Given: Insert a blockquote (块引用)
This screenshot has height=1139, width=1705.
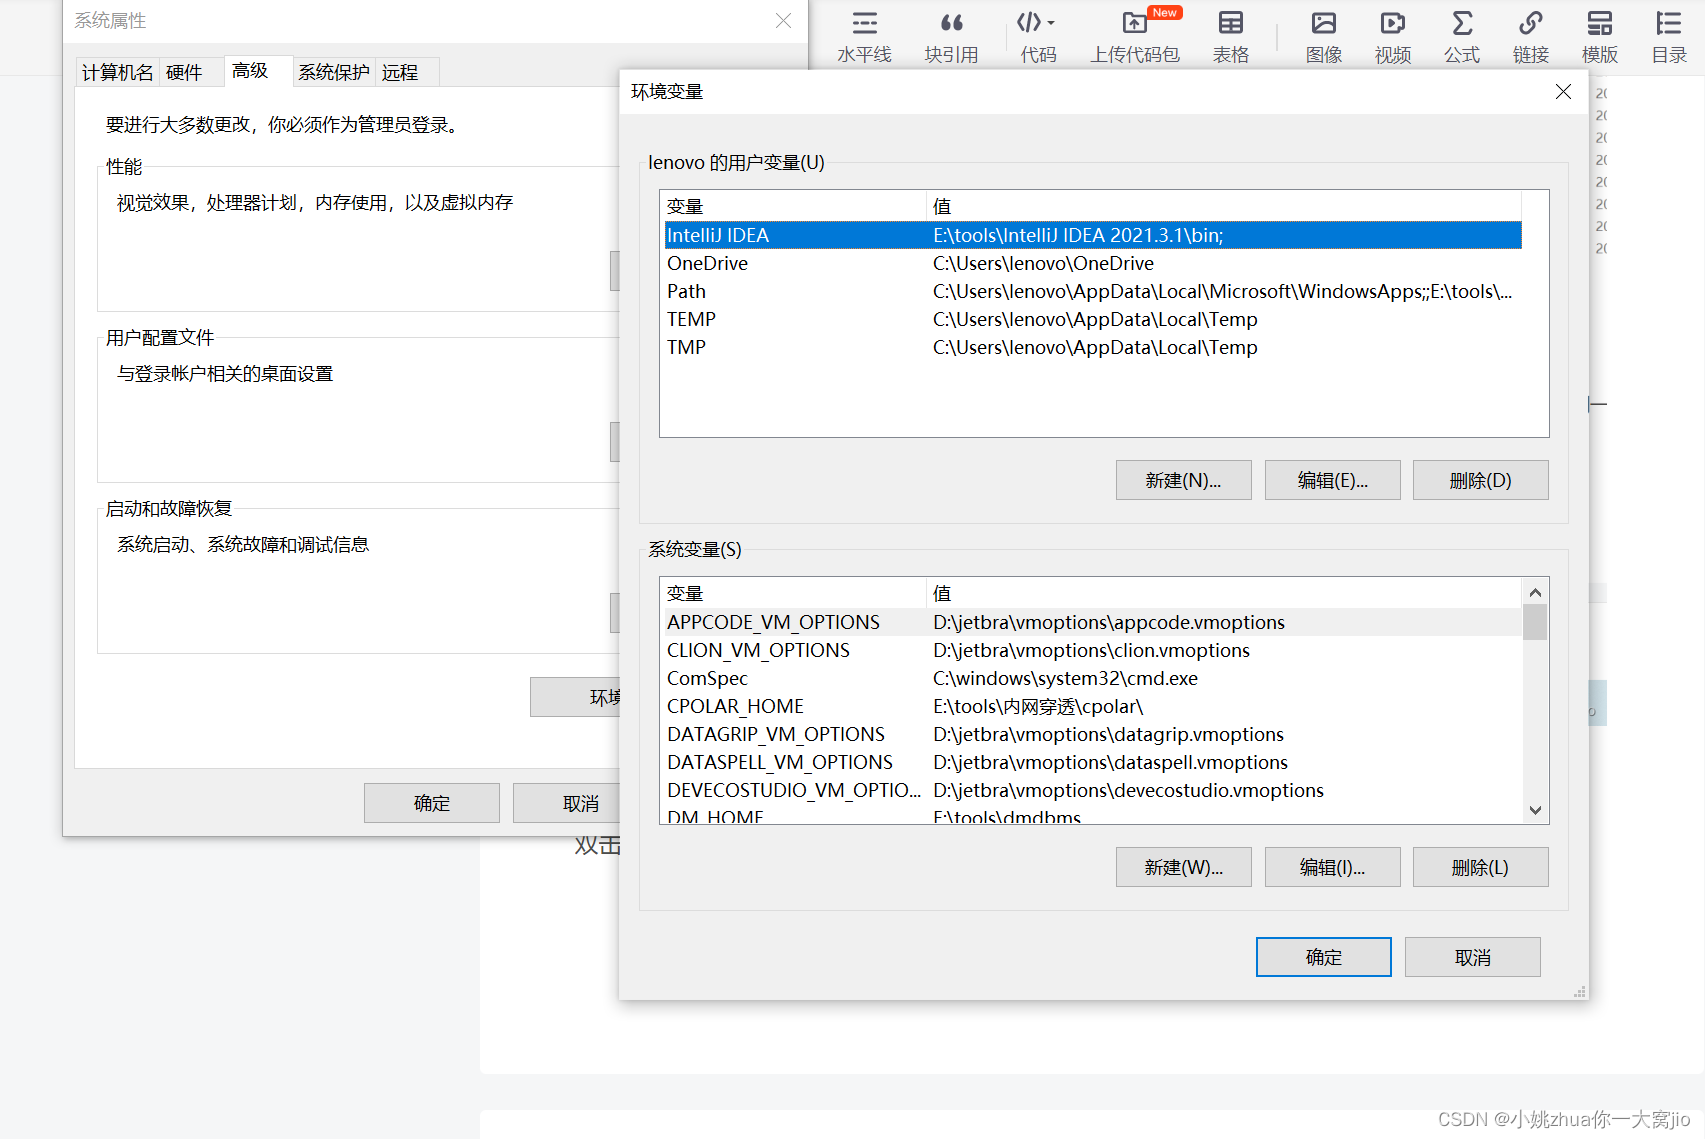Looking at the screenshot, I should click(951, 35).
